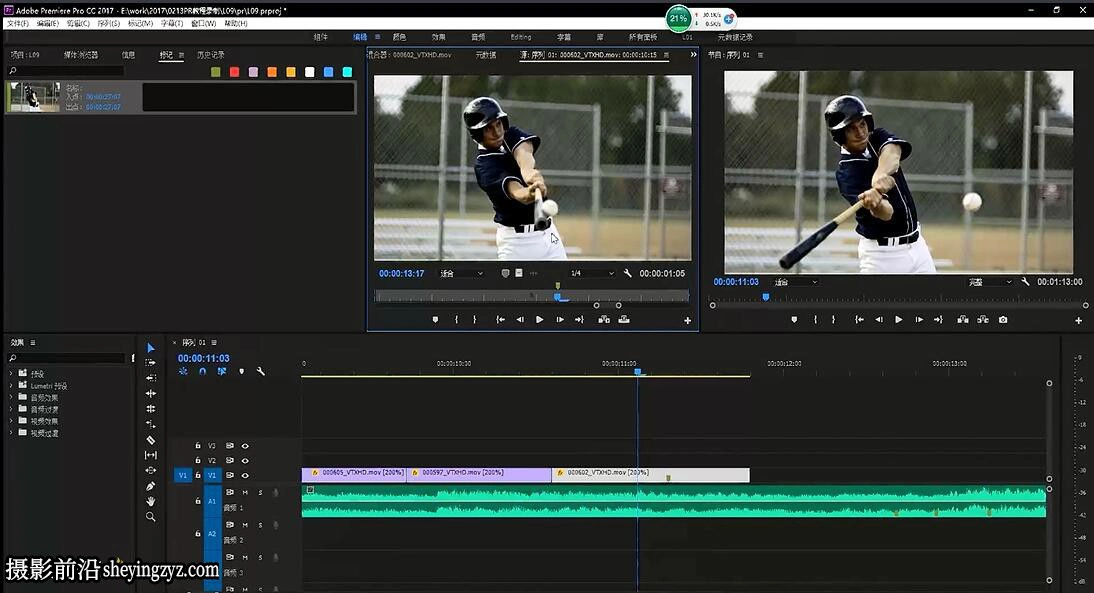Switch to 媒体浏览器 panel tab
Viewport: 1094px width, 593px height.
(x=81, y=54)
